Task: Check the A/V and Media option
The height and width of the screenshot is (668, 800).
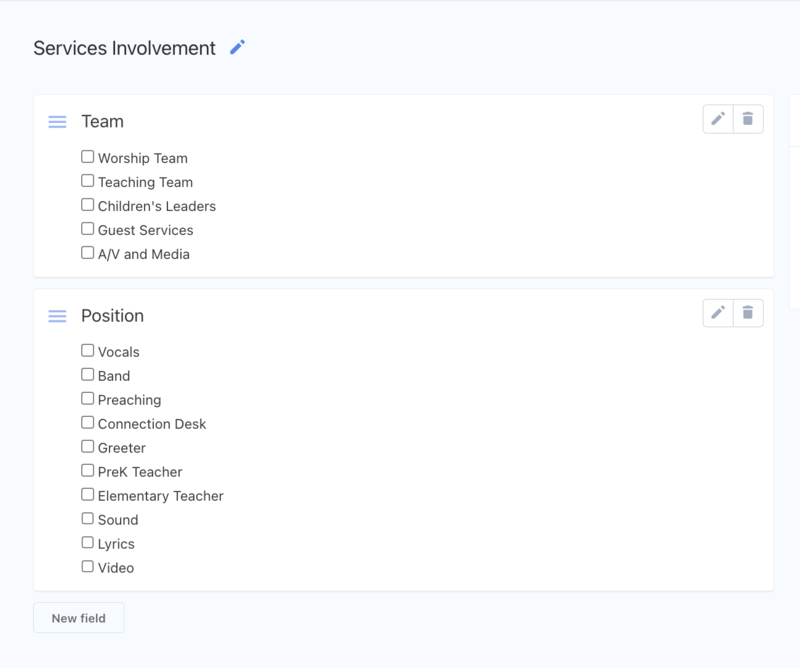Action: pos(88,253)
